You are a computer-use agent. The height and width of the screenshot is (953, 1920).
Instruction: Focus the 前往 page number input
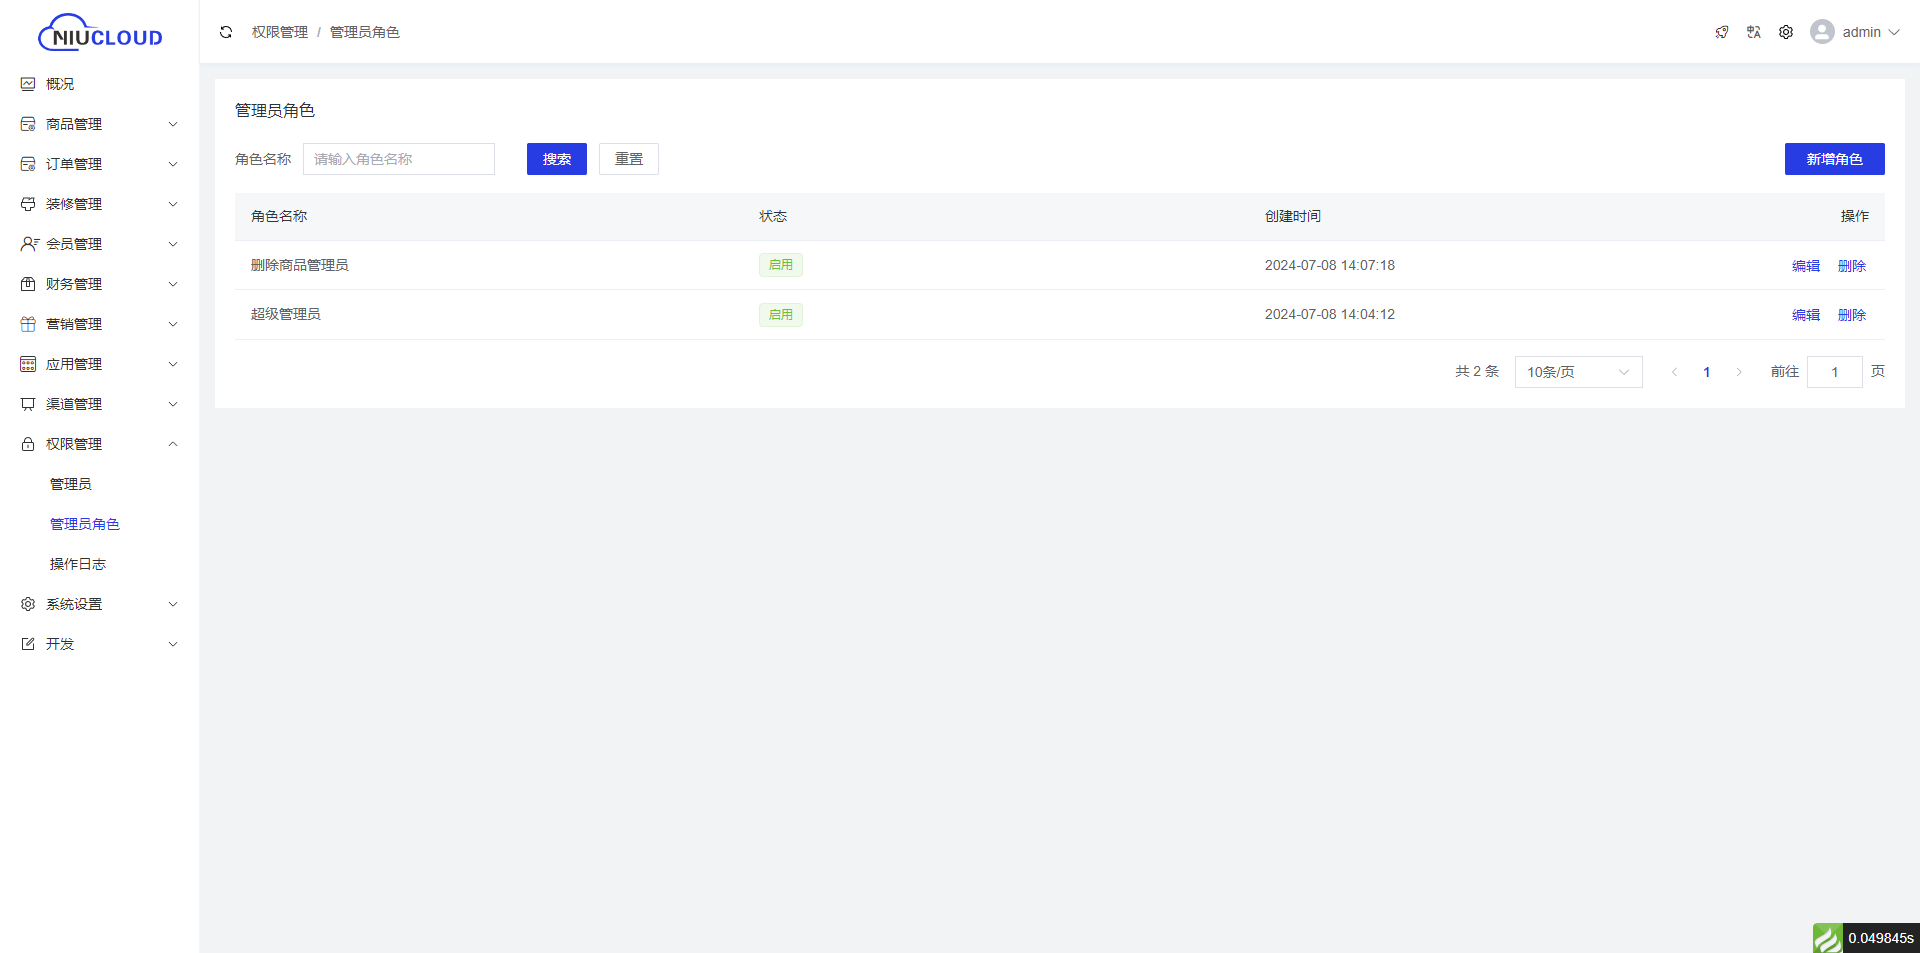click(x=1835, y=372)
